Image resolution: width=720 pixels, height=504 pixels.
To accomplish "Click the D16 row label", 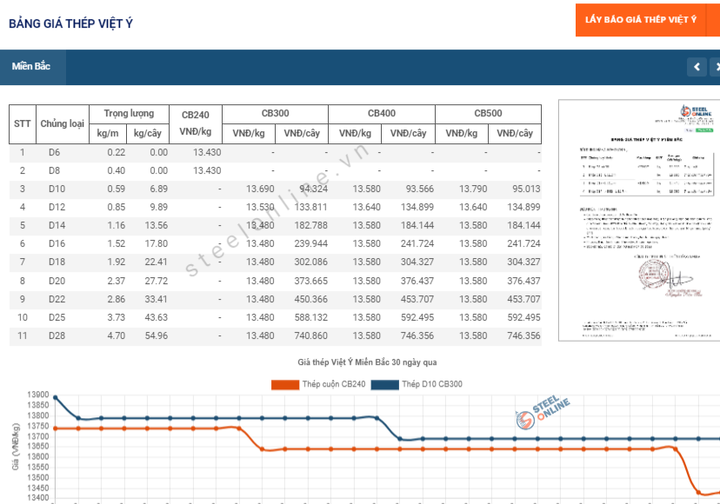I will coord(57,244).
